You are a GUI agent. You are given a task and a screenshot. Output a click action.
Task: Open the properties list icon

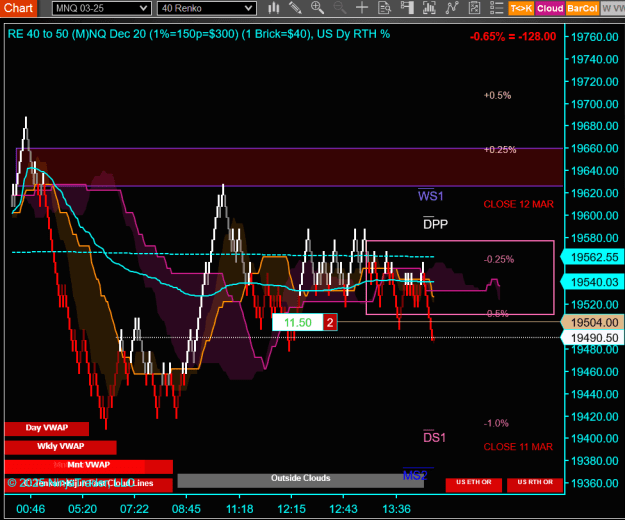(496, 8)
